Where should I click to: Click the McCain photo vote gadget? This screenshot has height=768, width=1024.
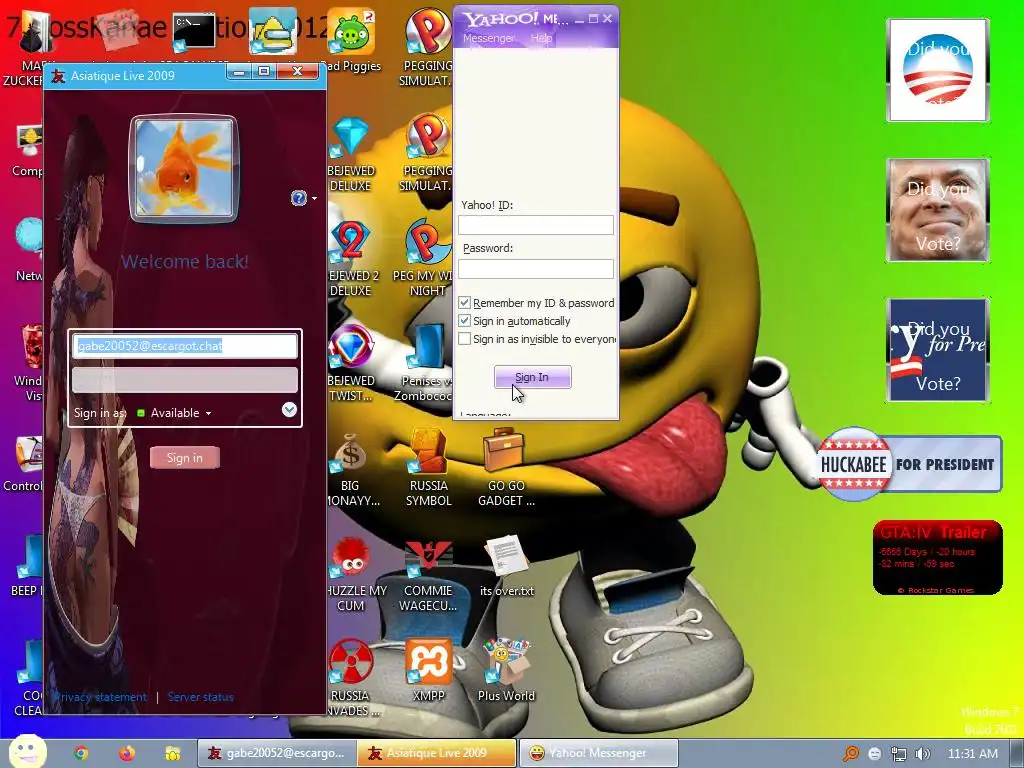tap(938, 210)
